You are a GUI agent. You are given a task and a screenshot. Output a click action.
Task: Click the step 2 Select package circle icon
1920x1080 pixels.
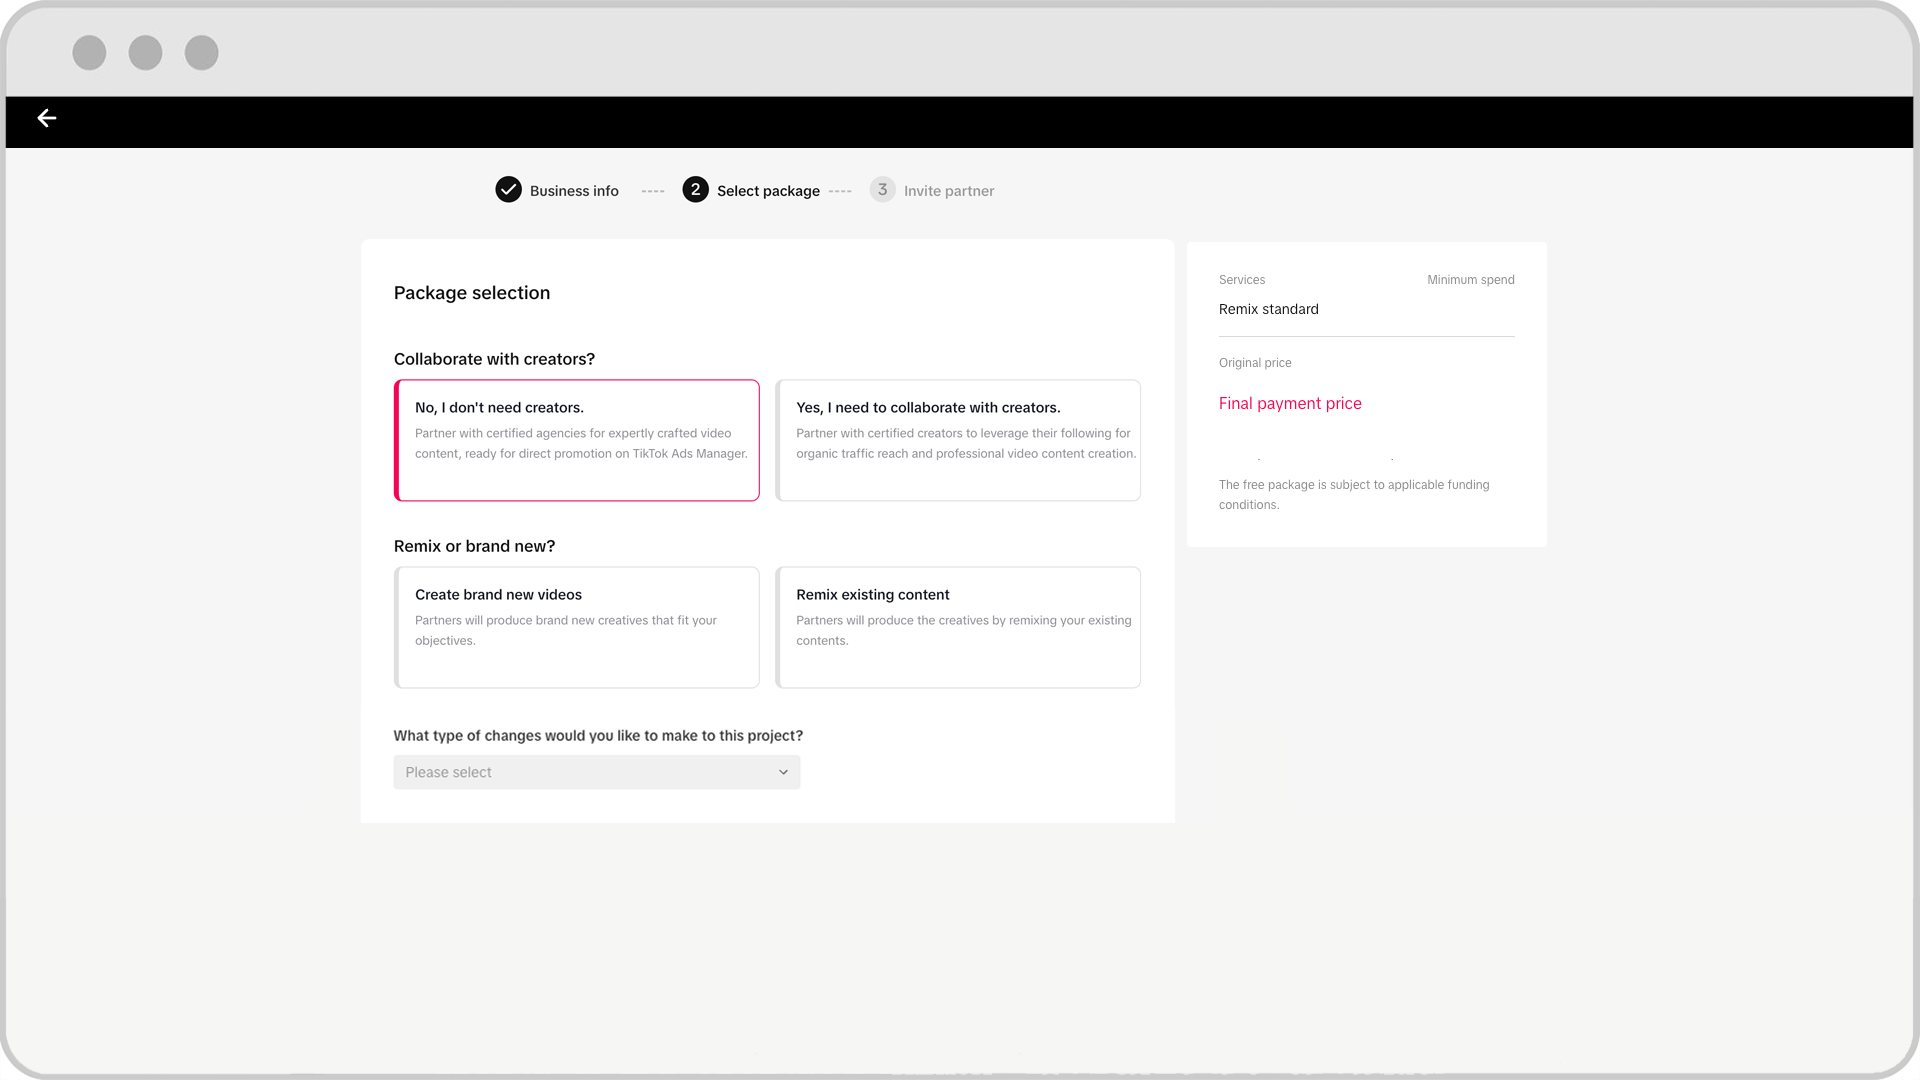[694, 190]
